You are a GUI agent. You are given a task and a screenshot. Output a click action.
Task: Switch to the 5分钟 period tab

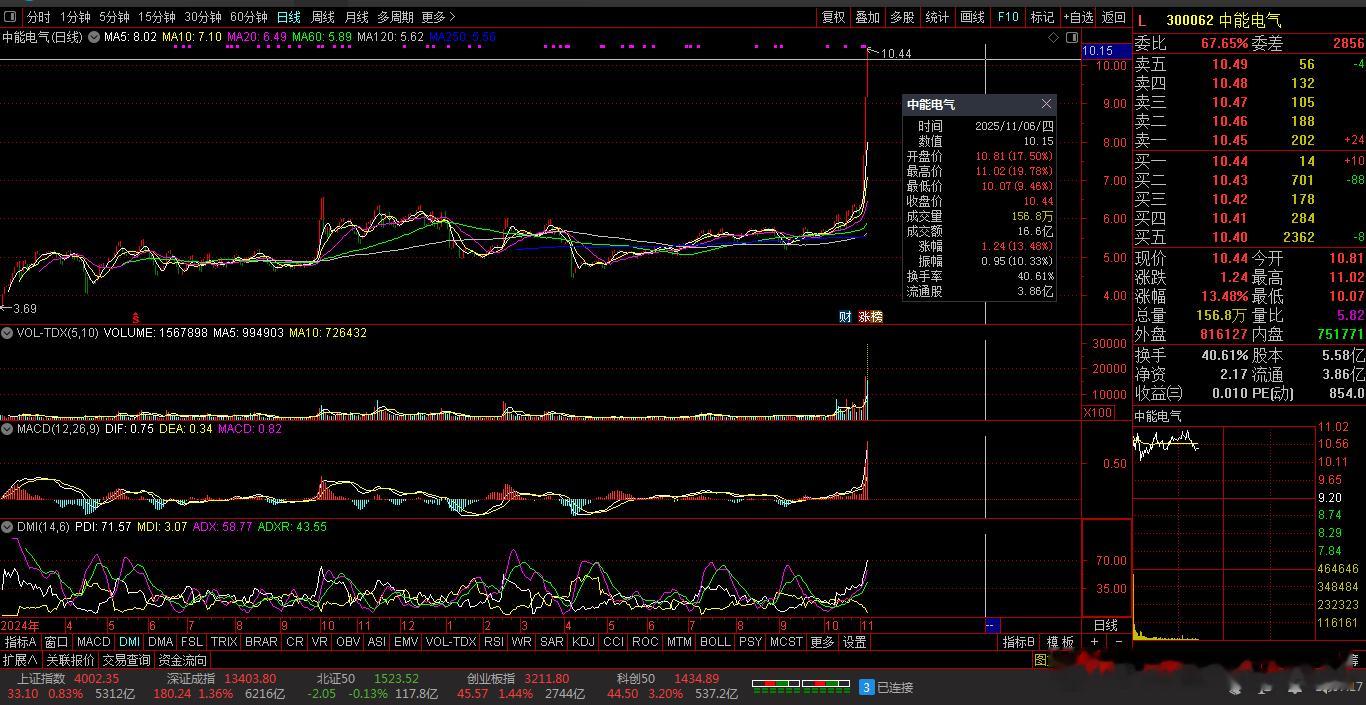coord(114,17)
